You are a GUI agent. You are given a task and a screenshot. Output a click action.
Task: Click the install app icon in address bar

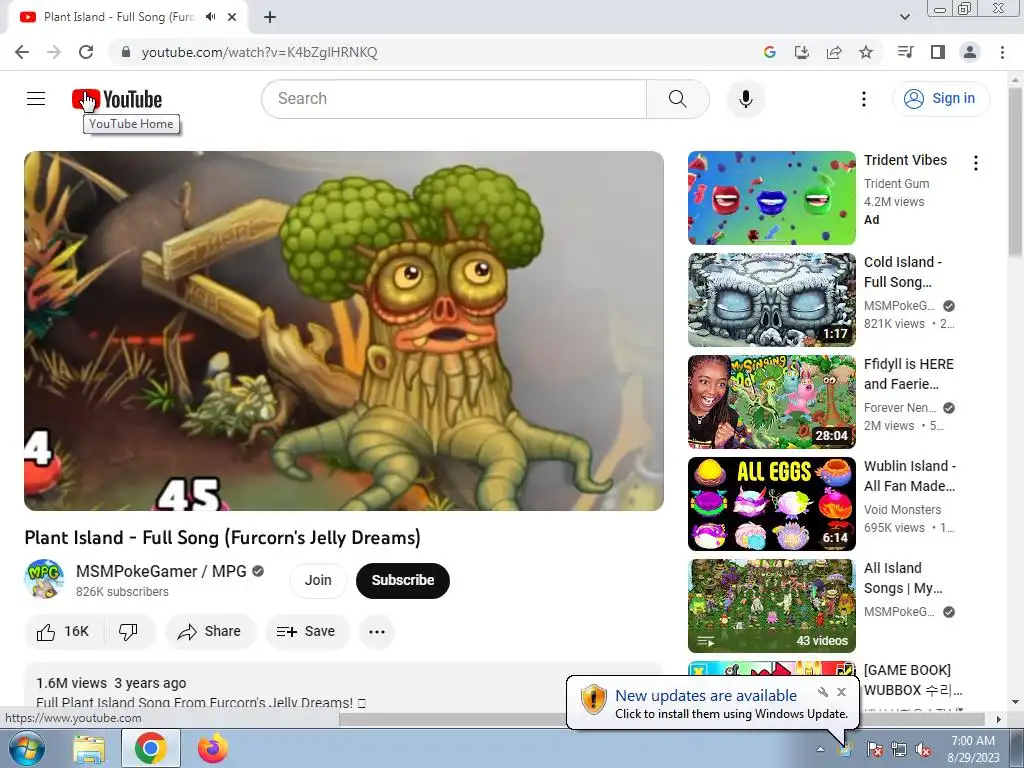[x=801, y=52]
